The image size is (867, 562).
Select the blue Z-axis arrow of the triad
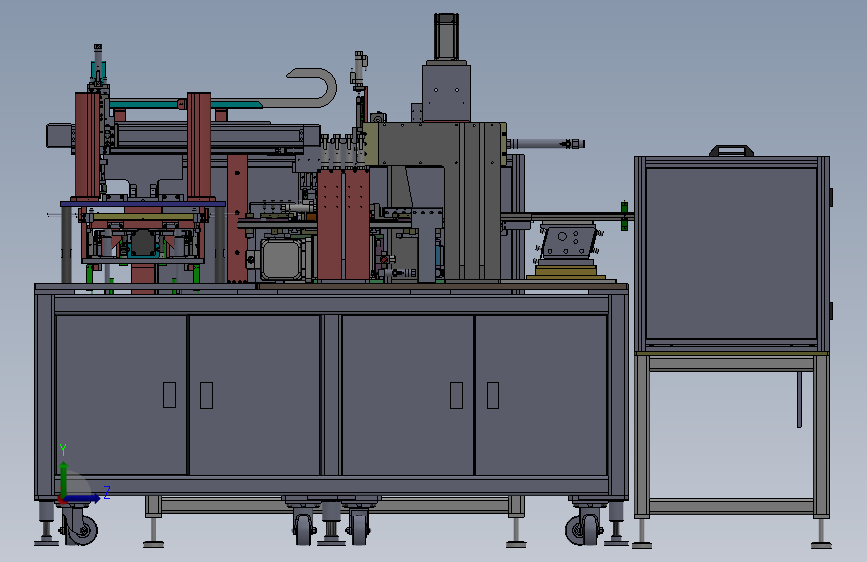coord(83,498)
